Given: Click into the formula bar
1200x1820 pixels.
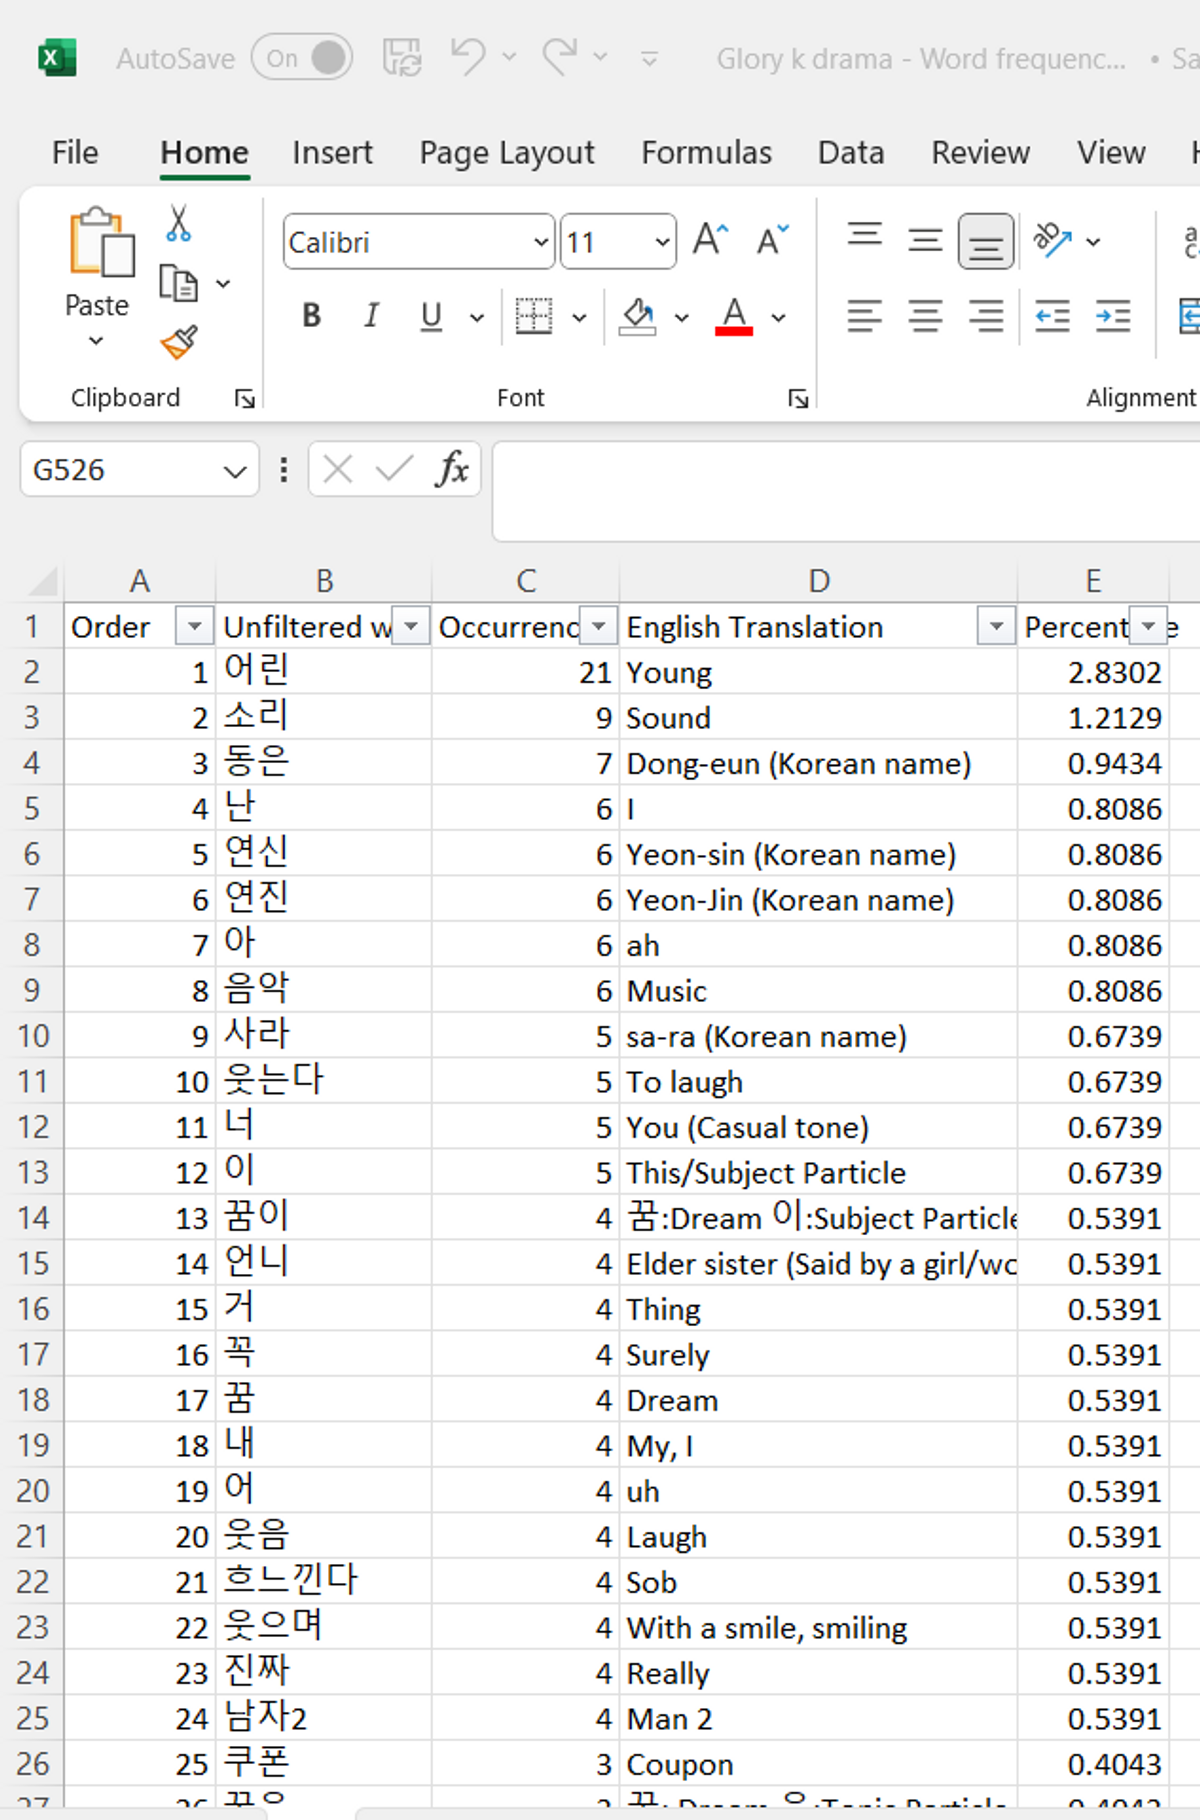Looking at the screenshot, I should point(846,491).
